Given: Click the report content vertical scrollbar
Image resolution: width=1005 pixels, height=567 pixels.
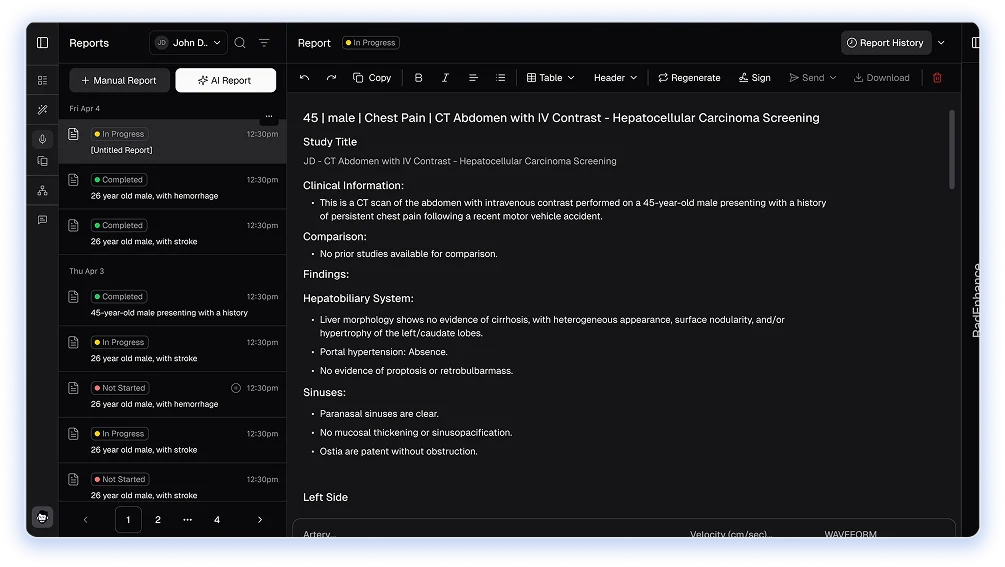Looking at the screenshot, I should 951,148.
